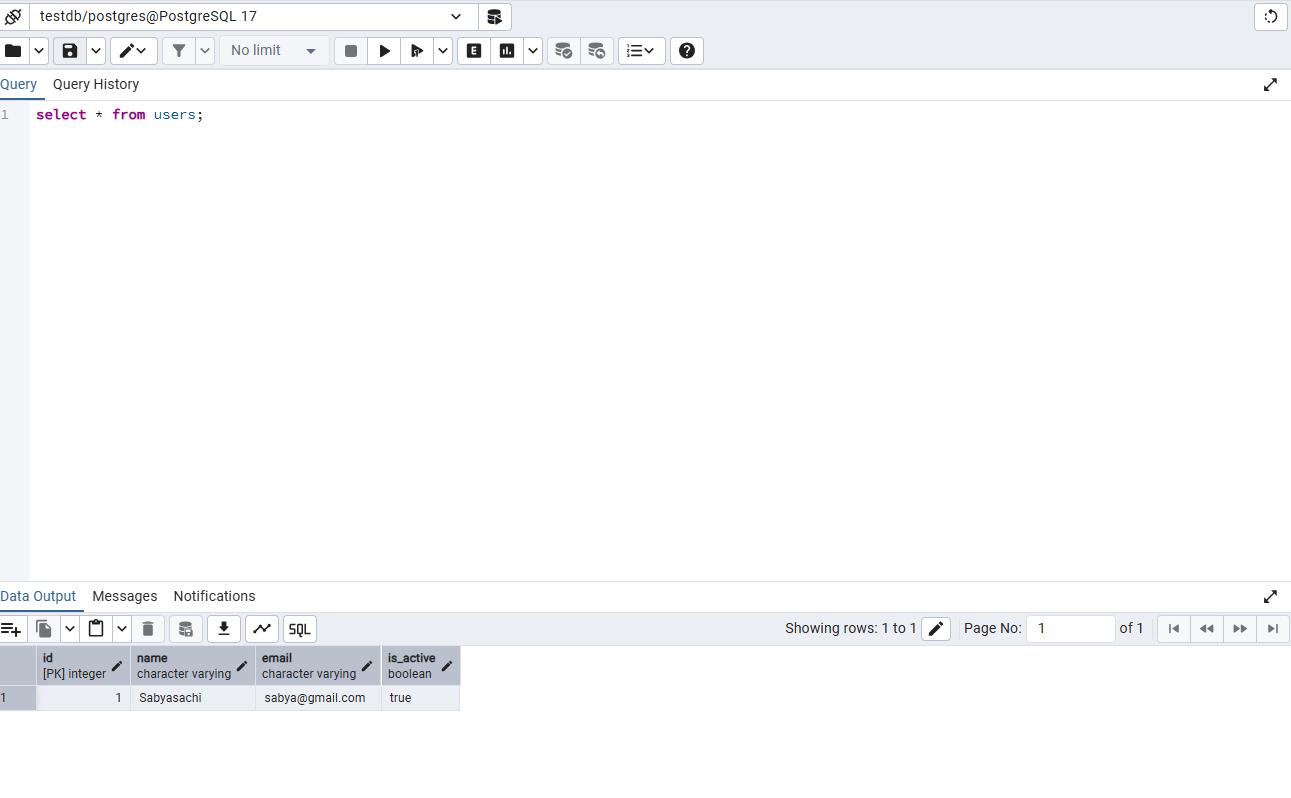Delete the selected row
Screen dimensions: 1291x798
coord(148,629)
